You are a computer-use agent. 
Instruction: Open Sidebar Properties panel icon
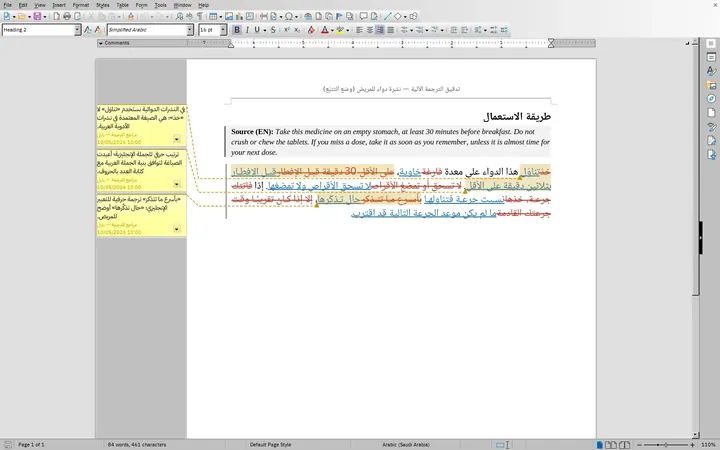(711, 57)
